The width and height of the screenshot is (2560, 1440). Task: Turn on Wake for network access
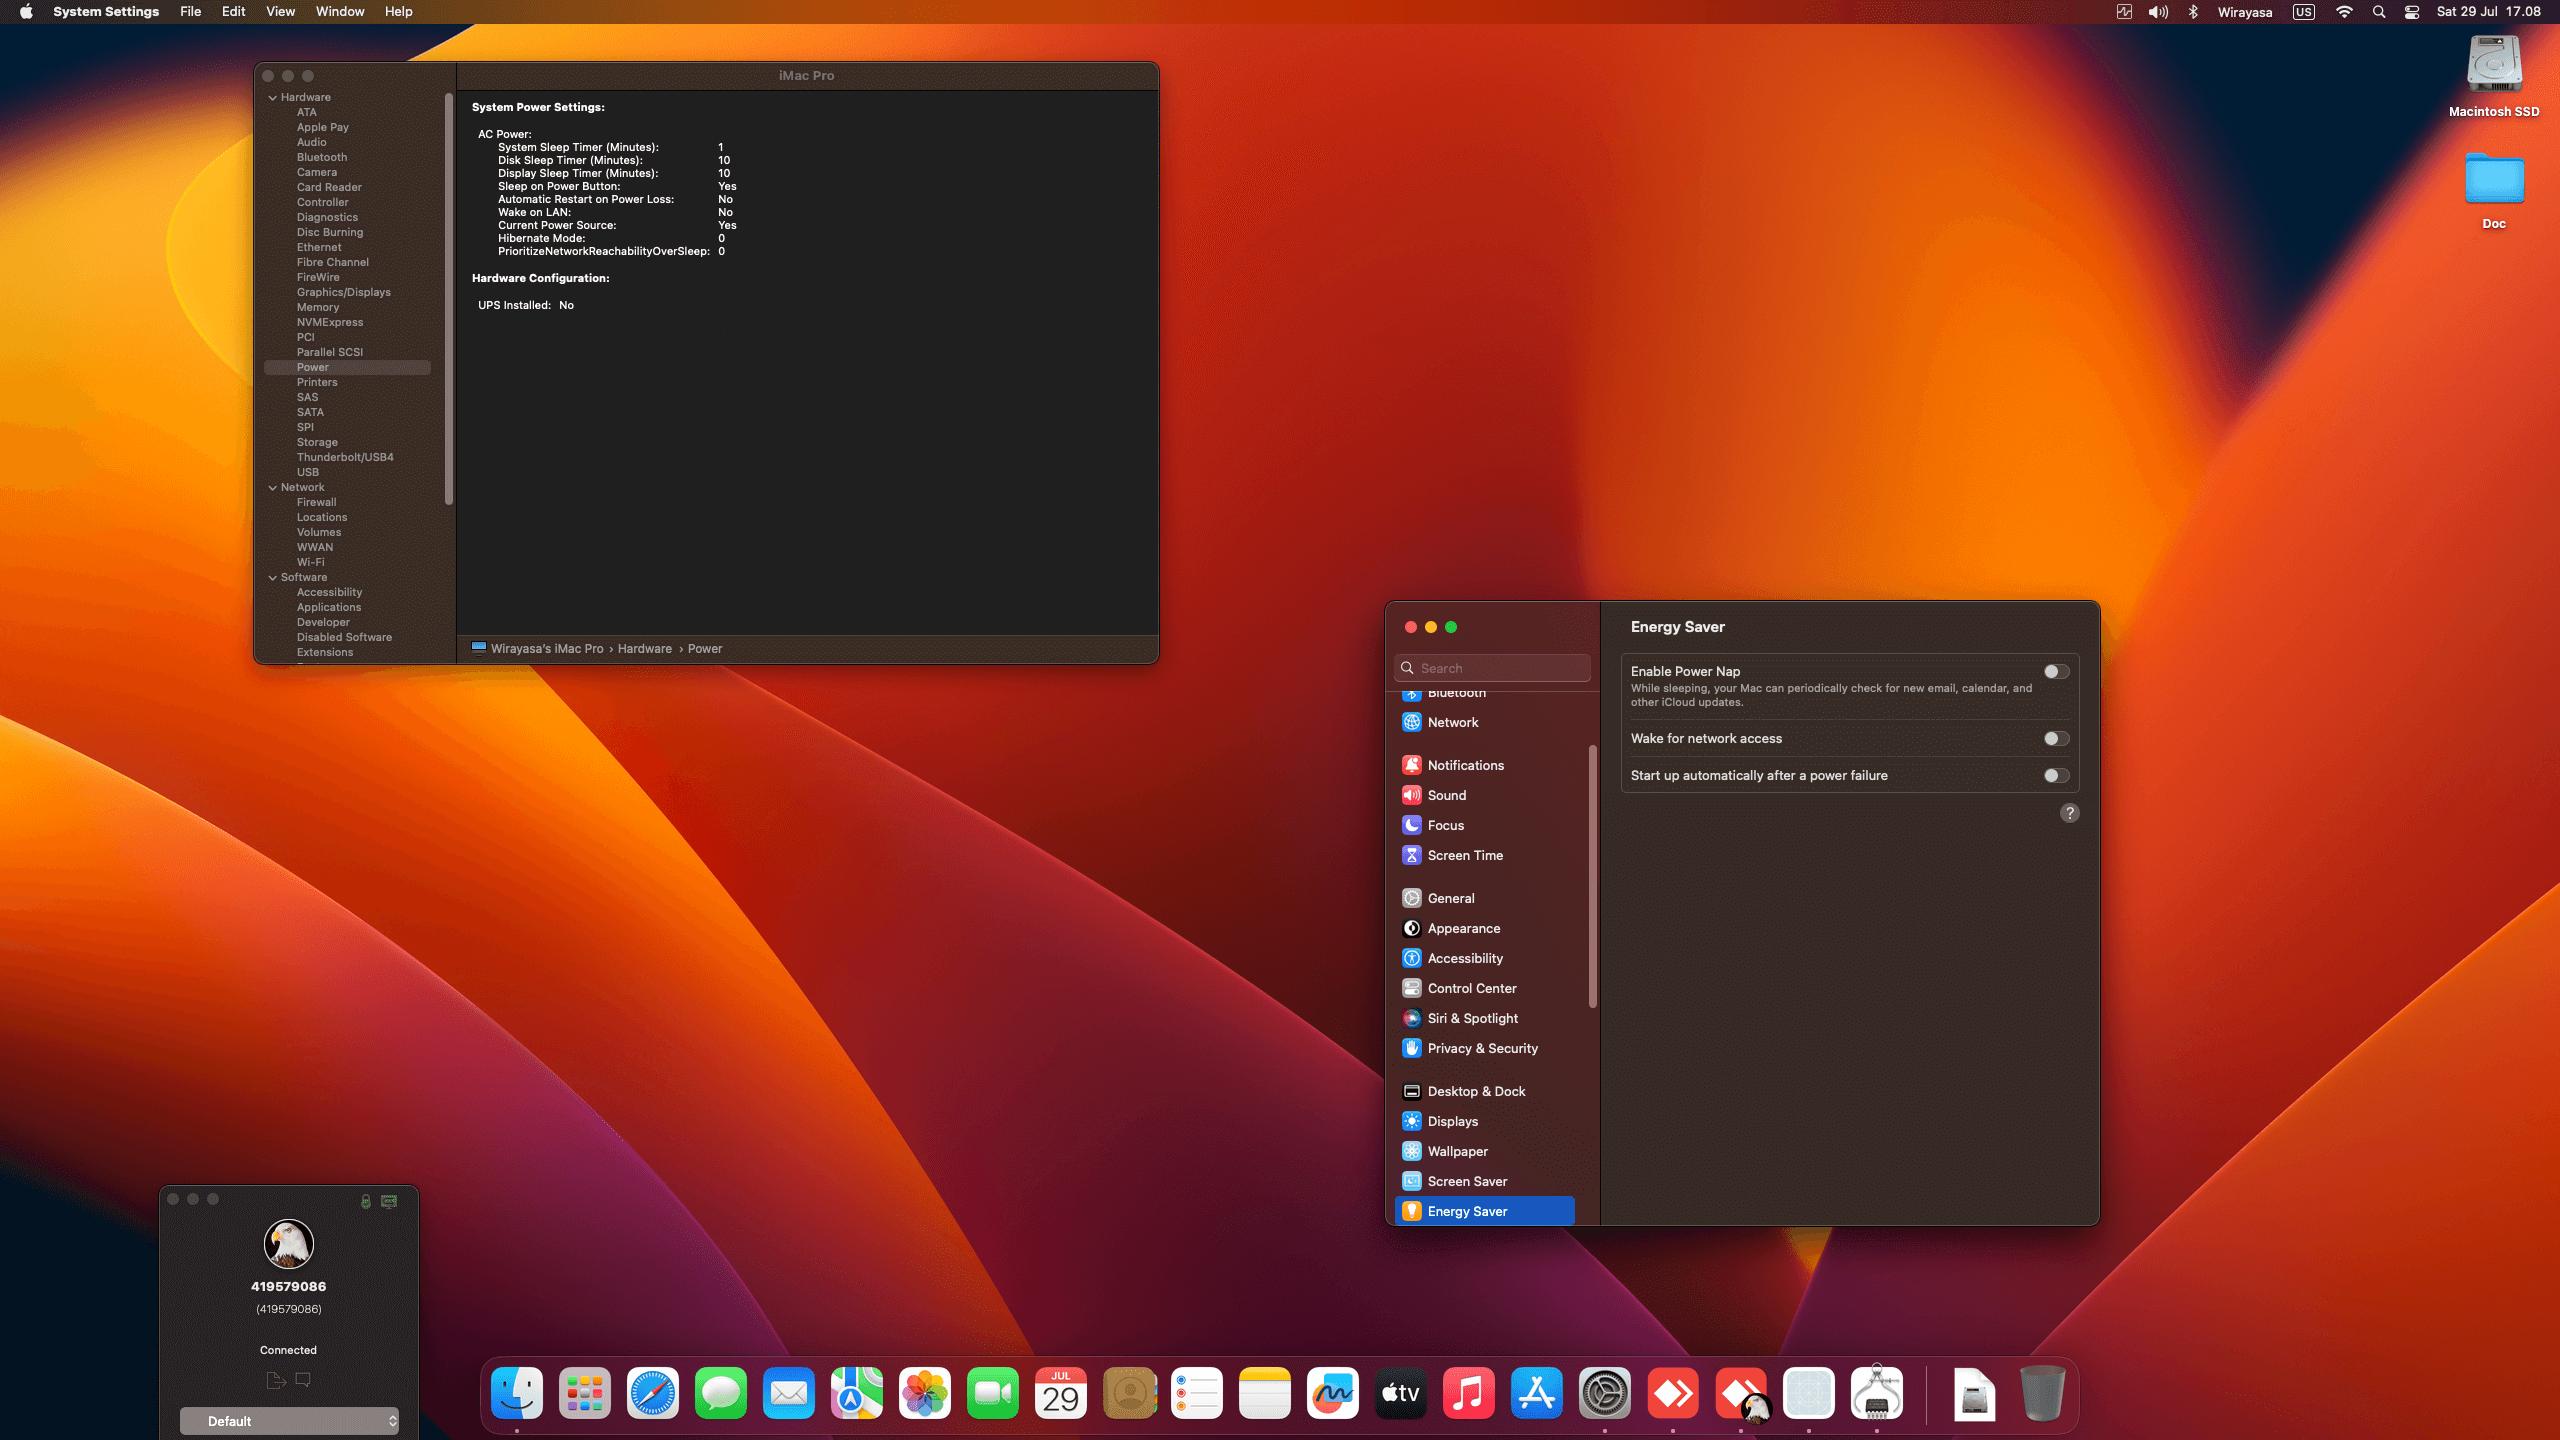point(2056,739)
